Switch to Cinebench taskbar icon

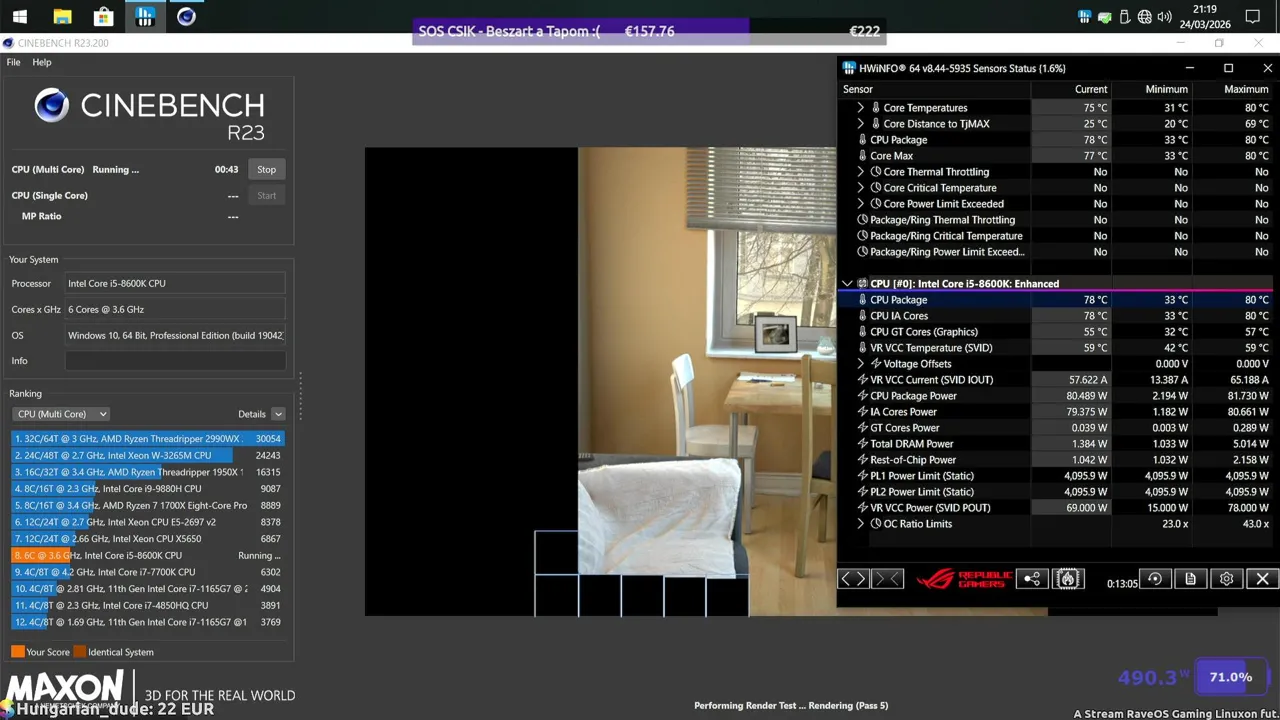(186, 17)
